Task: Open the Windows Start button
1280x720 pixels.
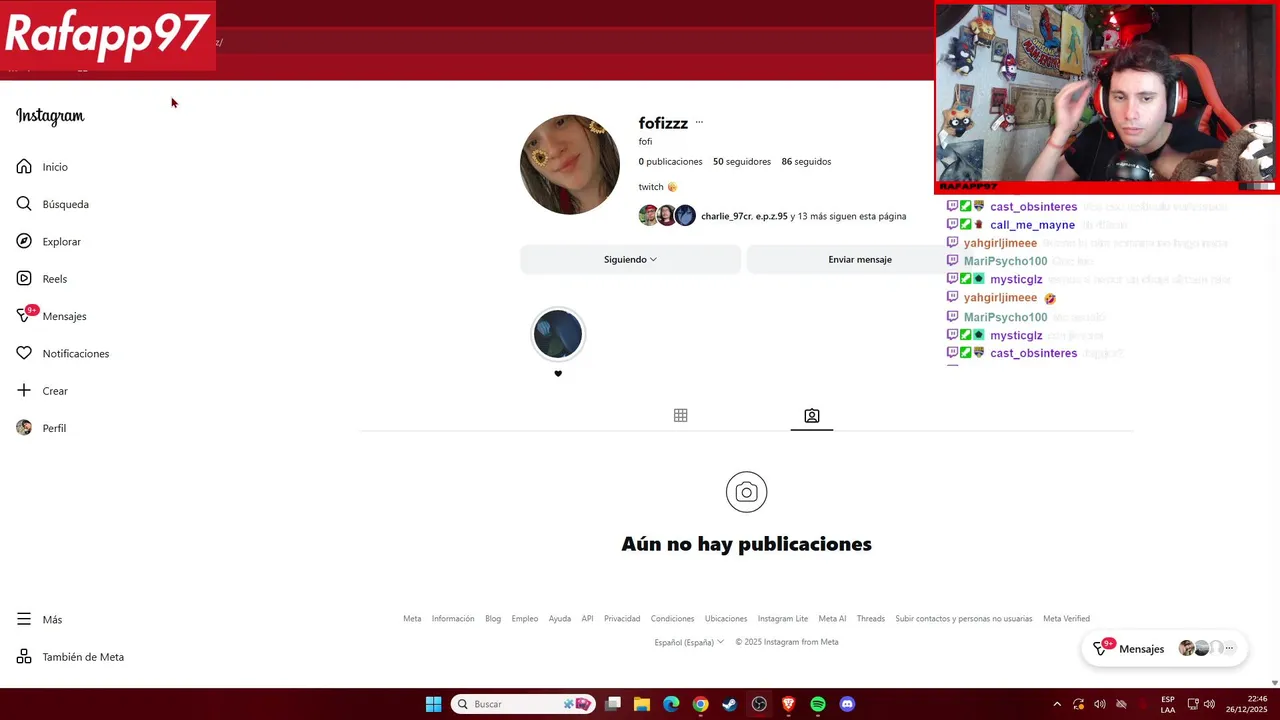Action: click(433, 704)
